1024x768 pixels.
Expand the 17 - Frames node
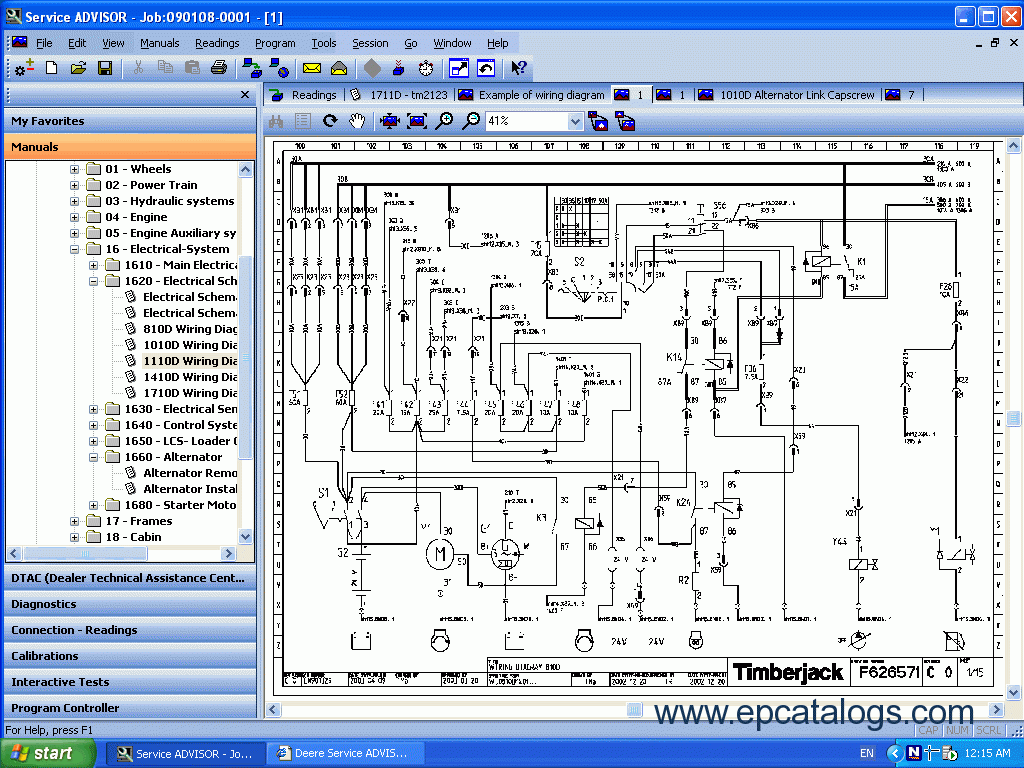point(74,521)
